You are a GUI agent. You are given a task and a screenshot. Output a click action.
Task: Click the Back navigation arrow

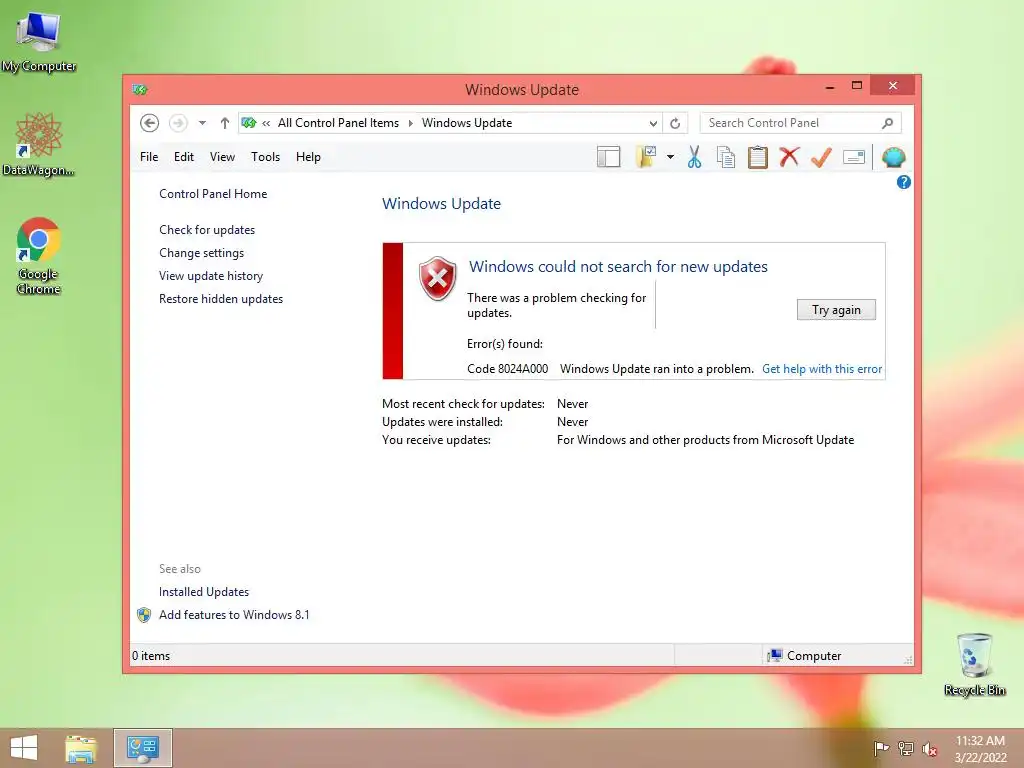(x=149, y=123)
